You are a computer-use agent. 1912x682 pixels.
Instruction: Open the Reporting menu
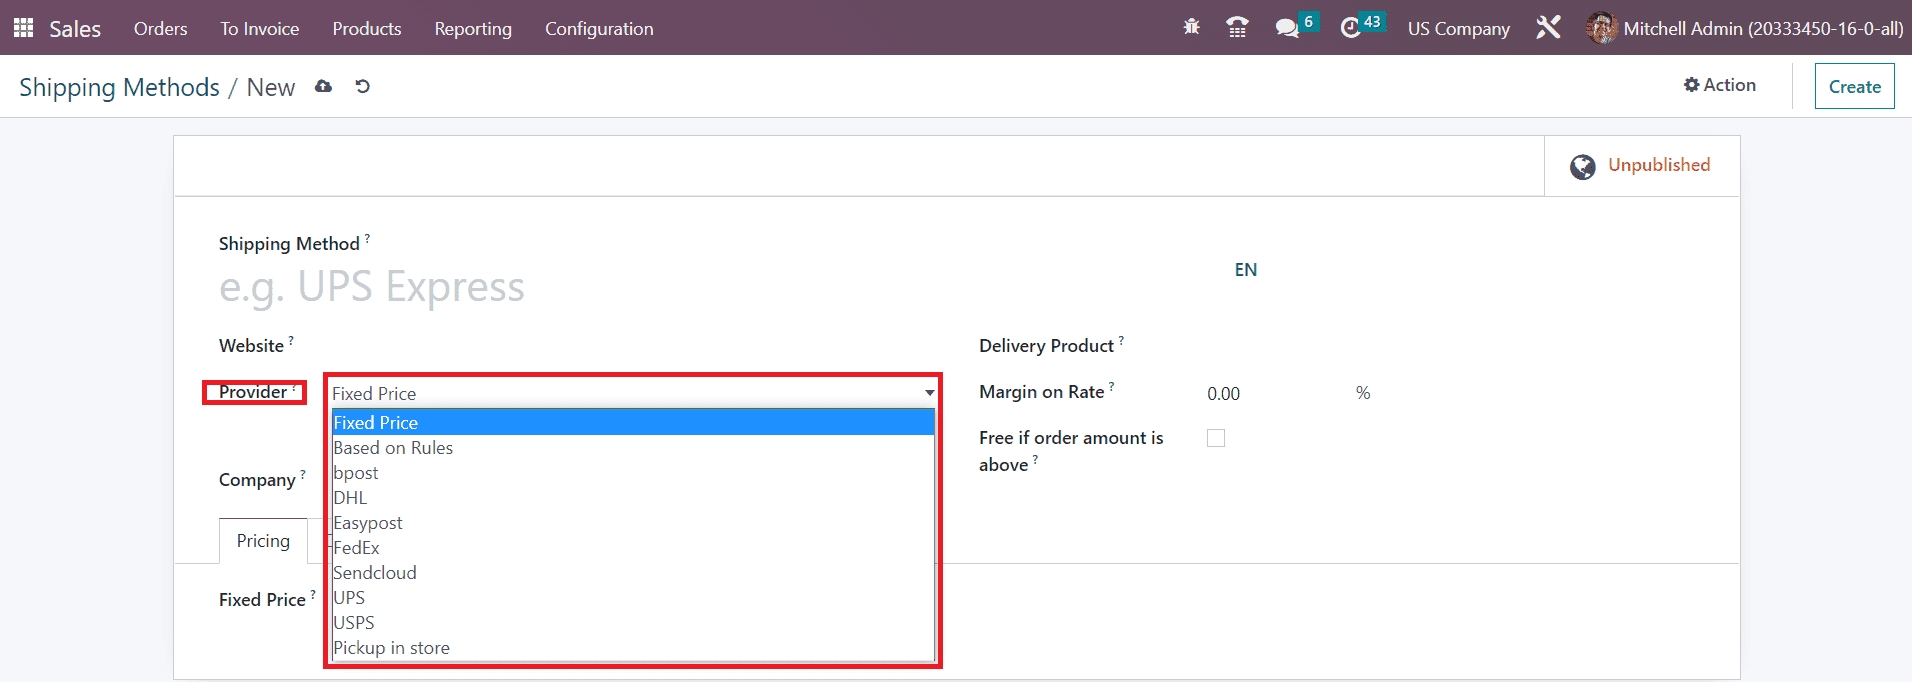pyautogui.click(x=473, y=29)
